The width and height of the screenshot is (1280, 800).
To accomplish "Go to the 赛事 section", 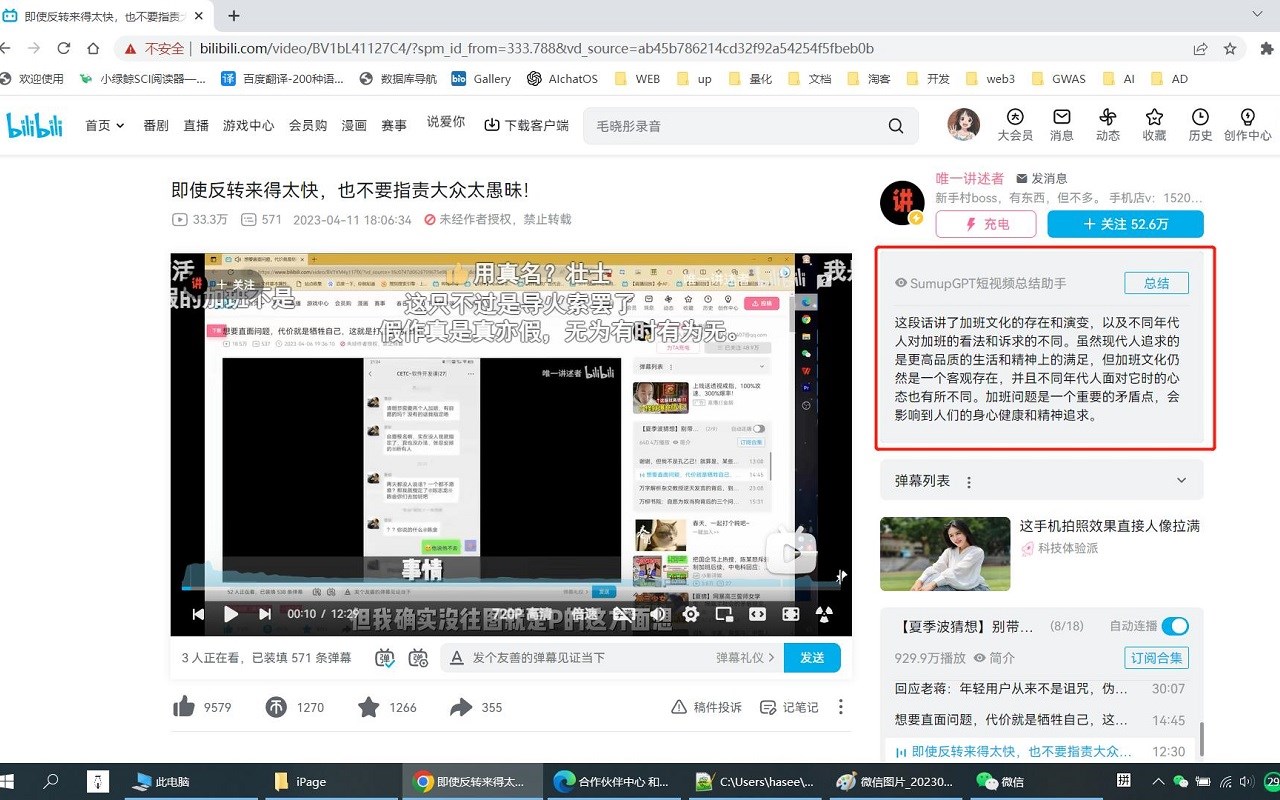I will coord(394,126).
